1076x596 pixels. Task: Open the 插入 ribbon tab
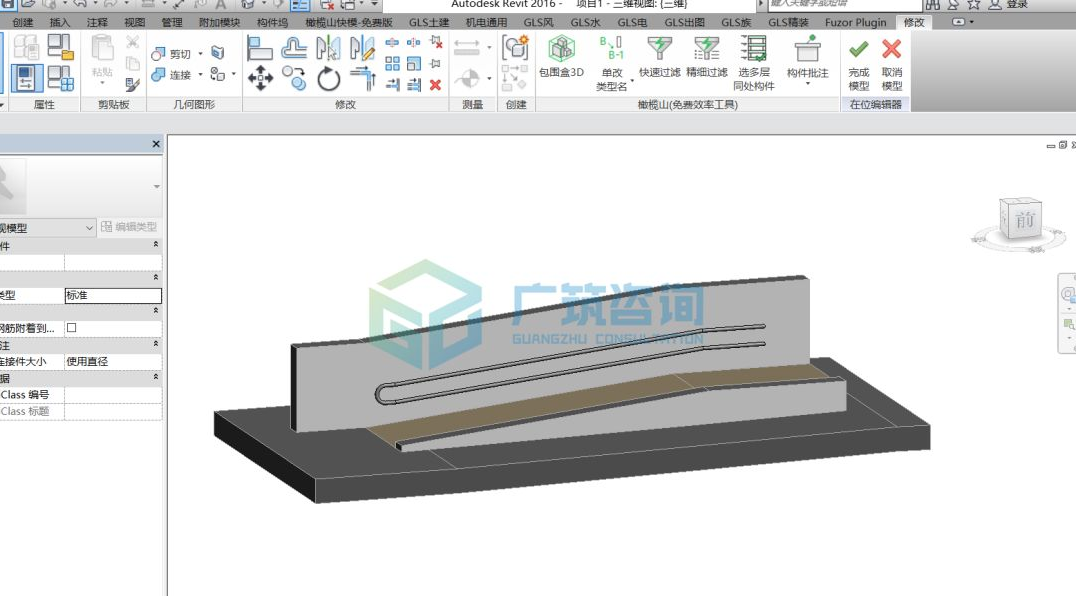[x=60, y=23]
